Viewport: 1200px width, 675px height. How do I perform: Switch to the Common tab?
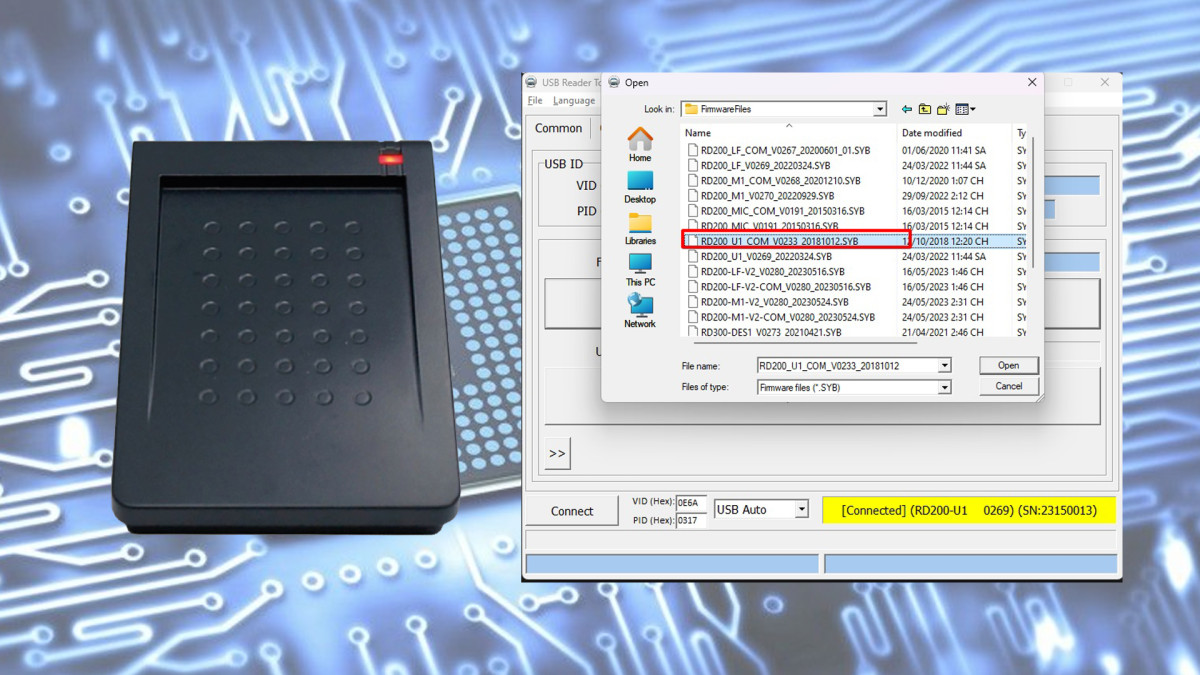tap(558, 128)
